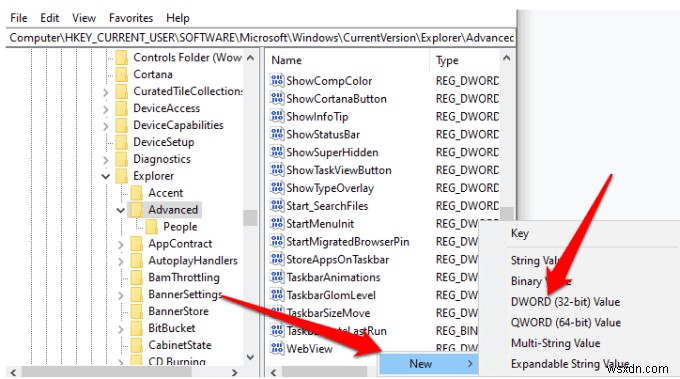Click the BannerStore folder icon
680x379 pixels.
click(x=137, y=311)
